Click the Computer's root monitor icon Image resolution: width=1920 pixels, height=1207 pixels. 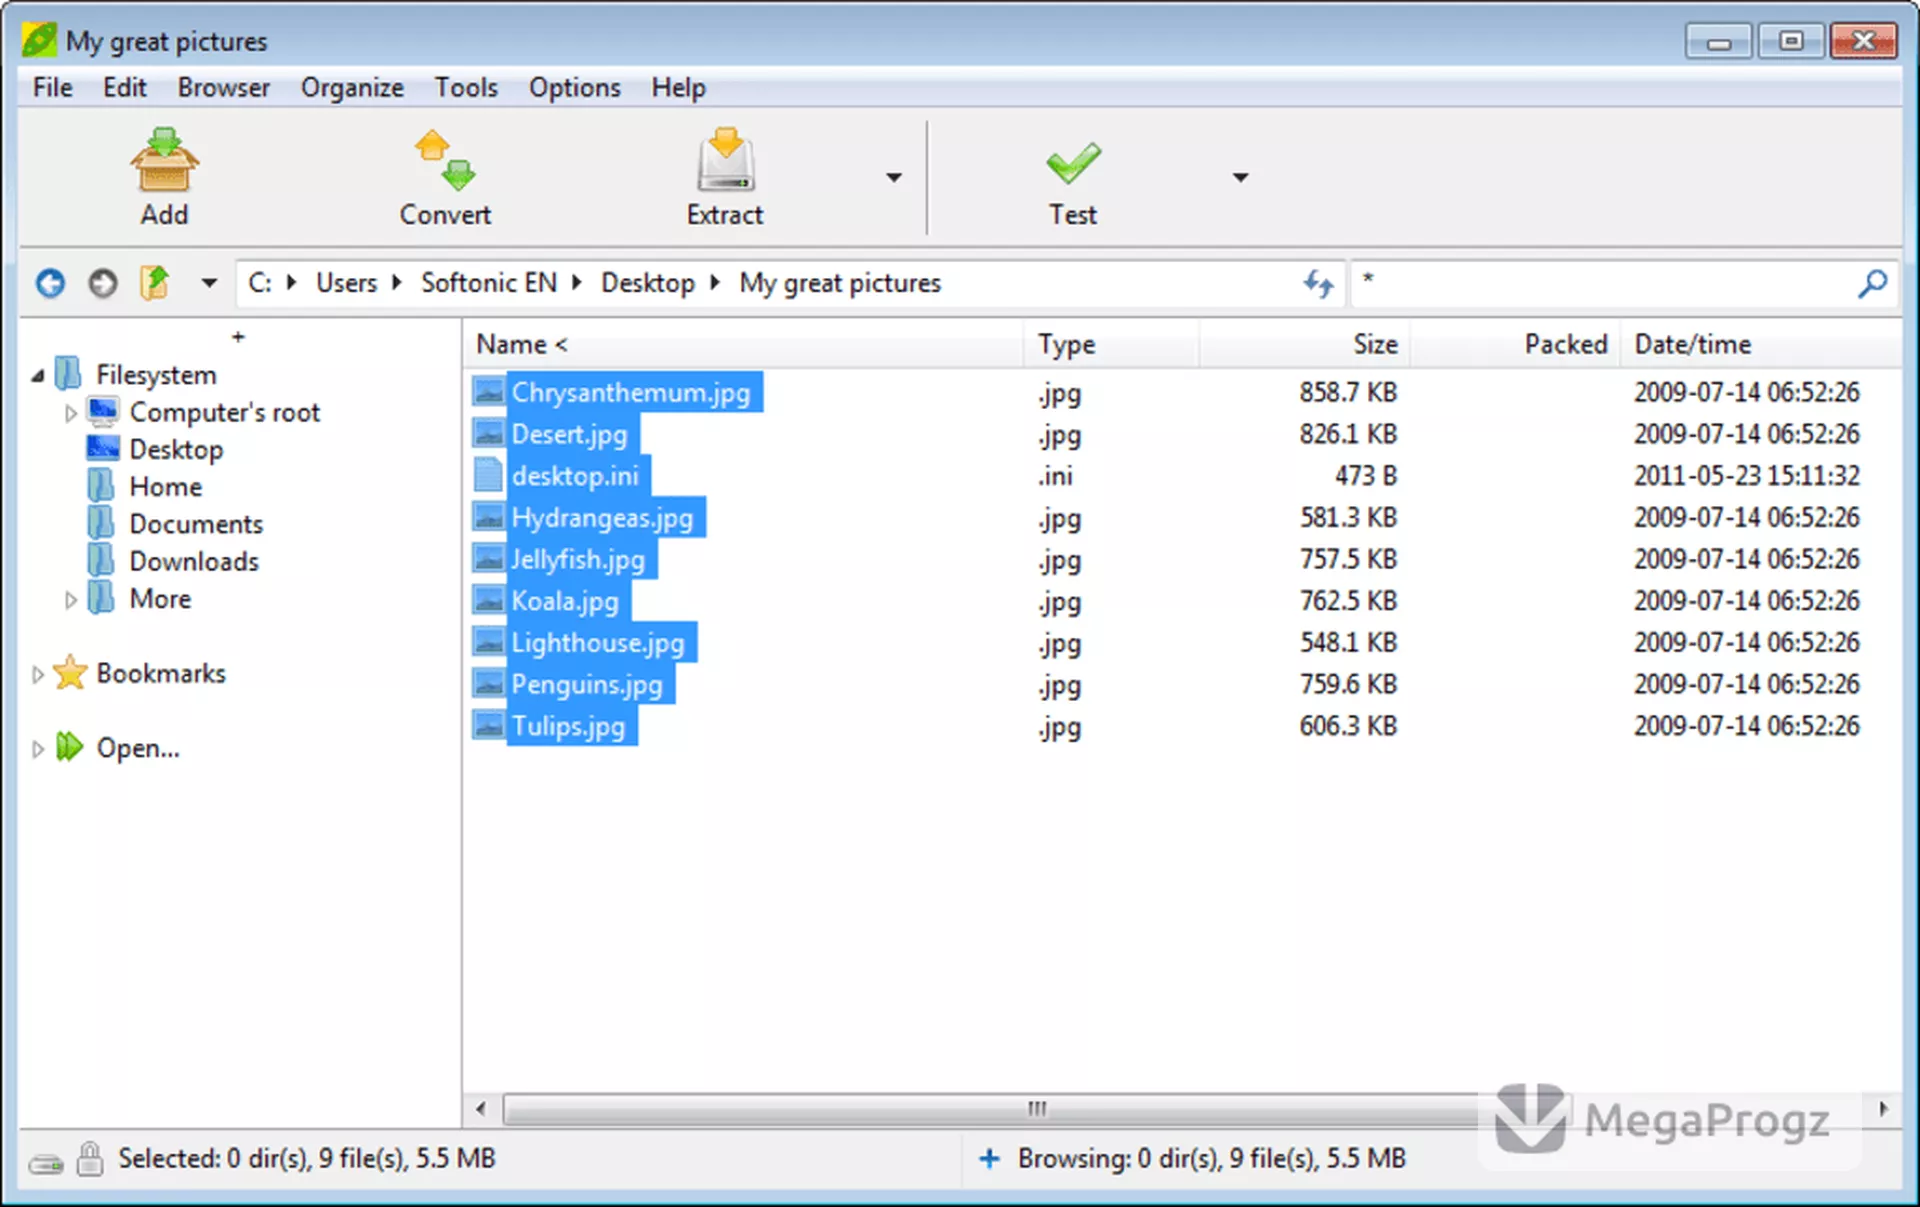103,411
